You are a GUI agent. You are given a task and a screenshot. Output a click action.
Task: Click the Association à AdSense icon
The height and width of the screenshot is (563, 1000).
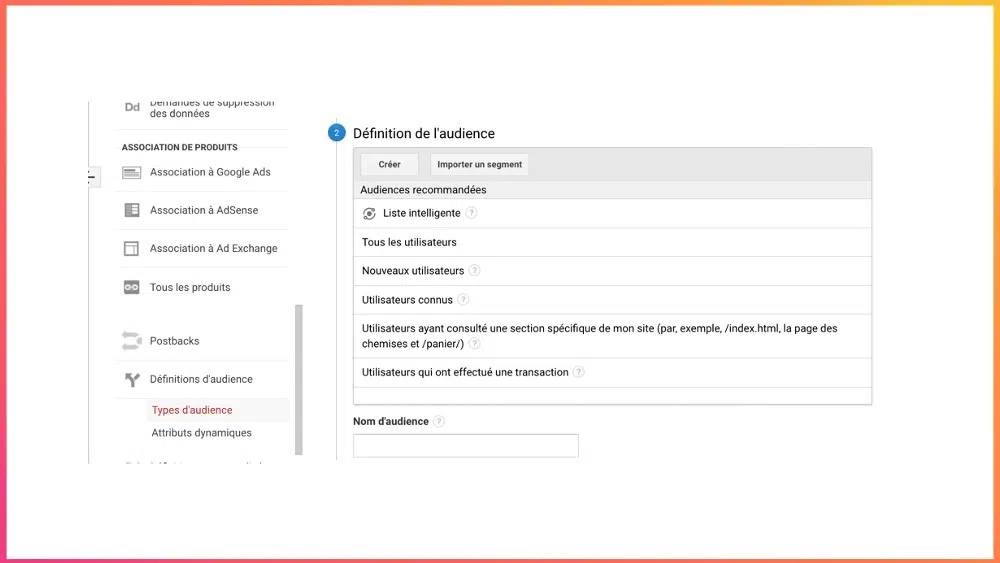(131, 210)
